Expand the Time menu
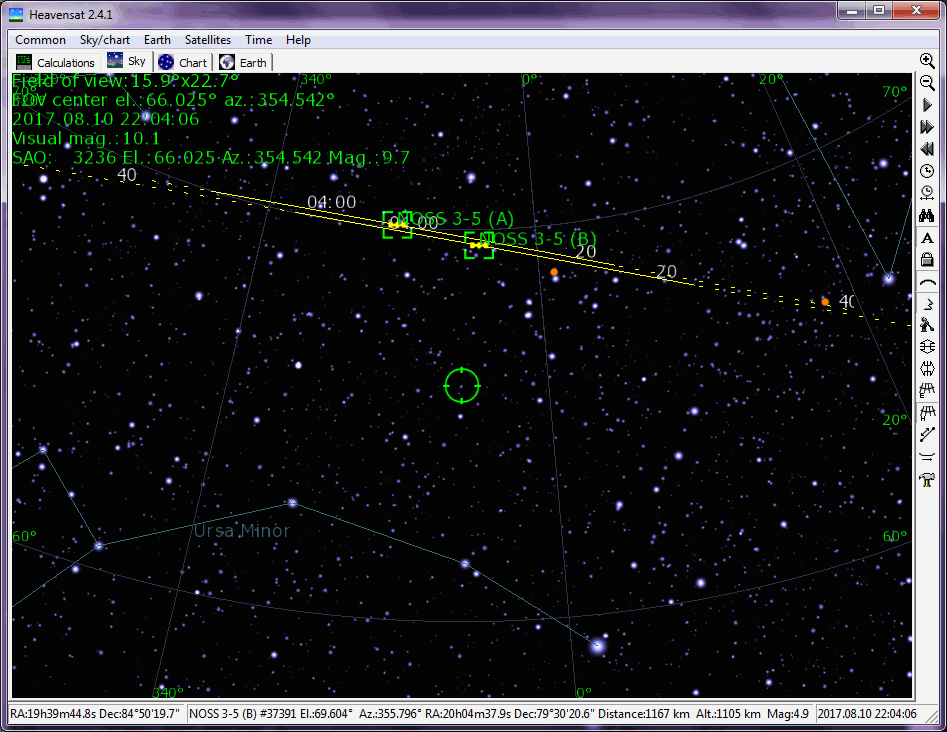This screenshot has width=947, height=732. point(258,40)
